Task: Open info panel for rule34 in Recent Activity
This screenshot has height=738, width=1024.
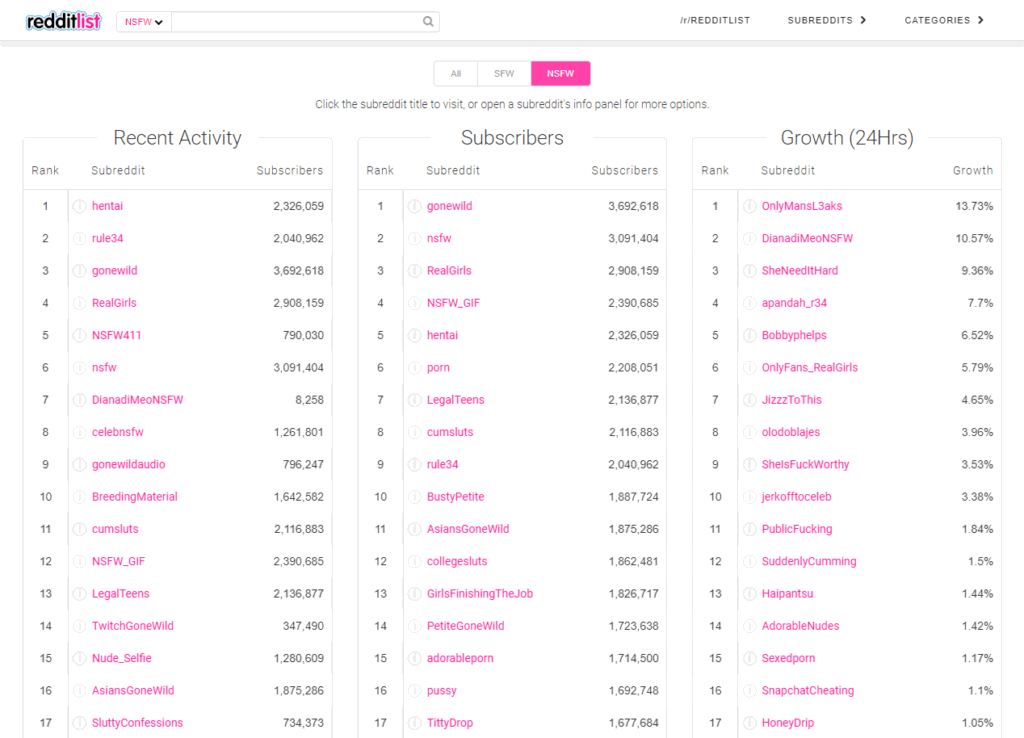Action: point(80,238)
